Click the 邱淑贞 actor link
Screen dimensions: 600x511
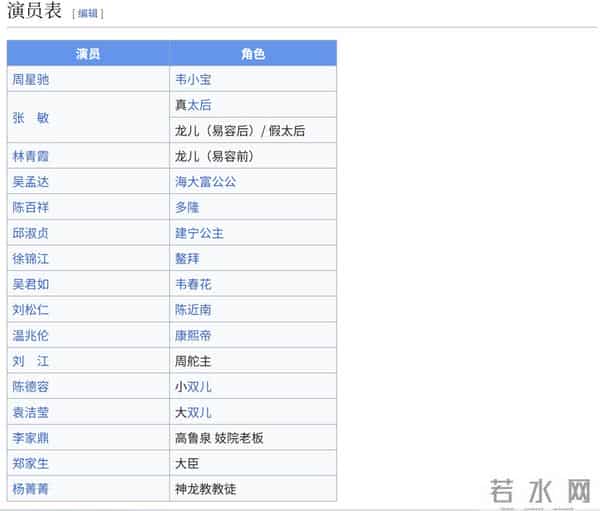pyautogui.click(x=30, y=233)
